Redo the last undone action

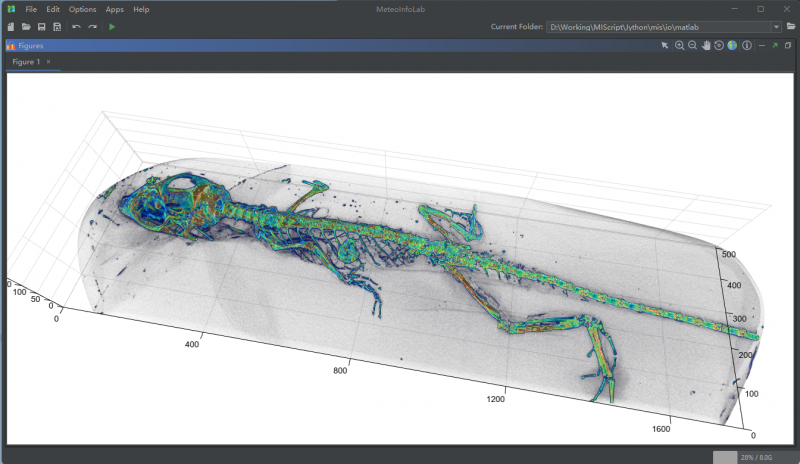(x=93, y=26)
